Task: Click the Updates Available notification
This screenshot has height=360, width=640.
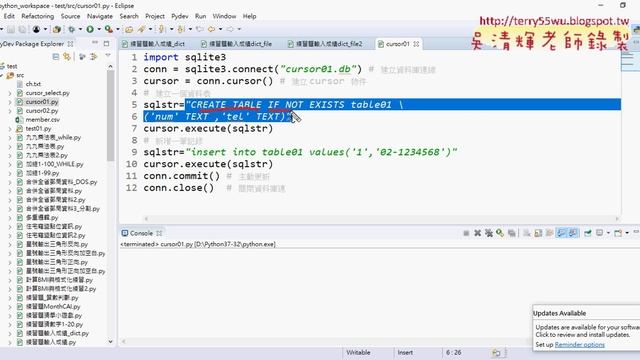Action: tap(587, 327)
